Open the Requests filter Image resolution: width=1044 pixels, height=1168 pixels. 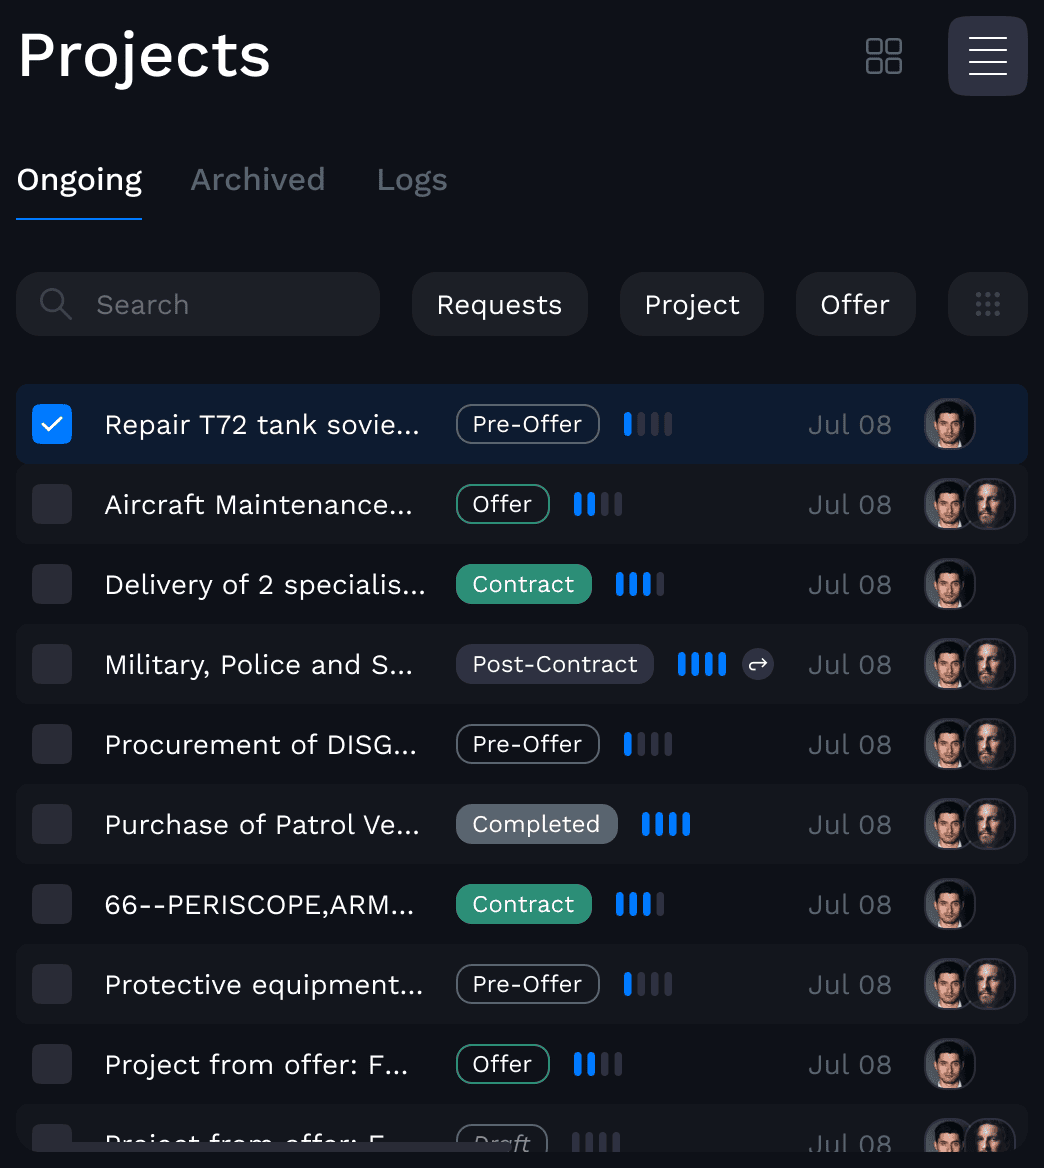coord(499,304)
